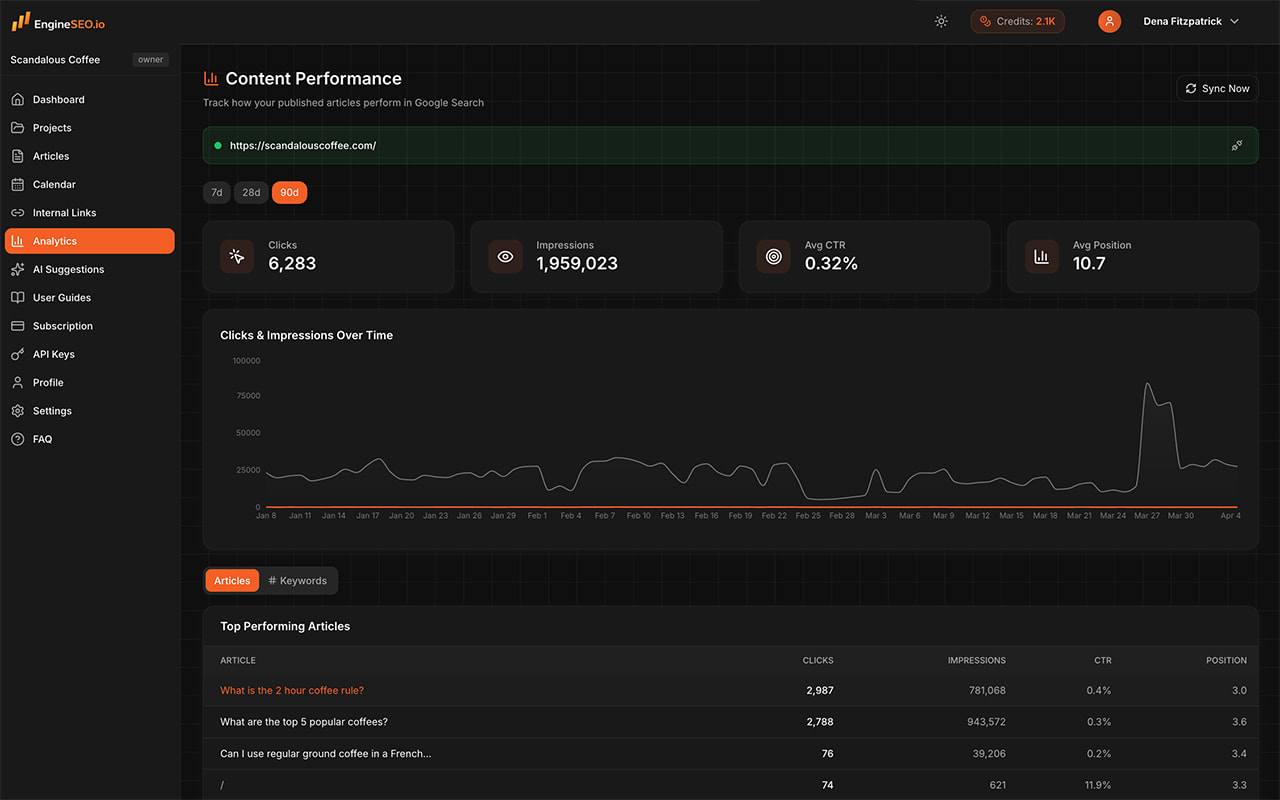Click the 1,959,023 impressions value

(577, 264)
